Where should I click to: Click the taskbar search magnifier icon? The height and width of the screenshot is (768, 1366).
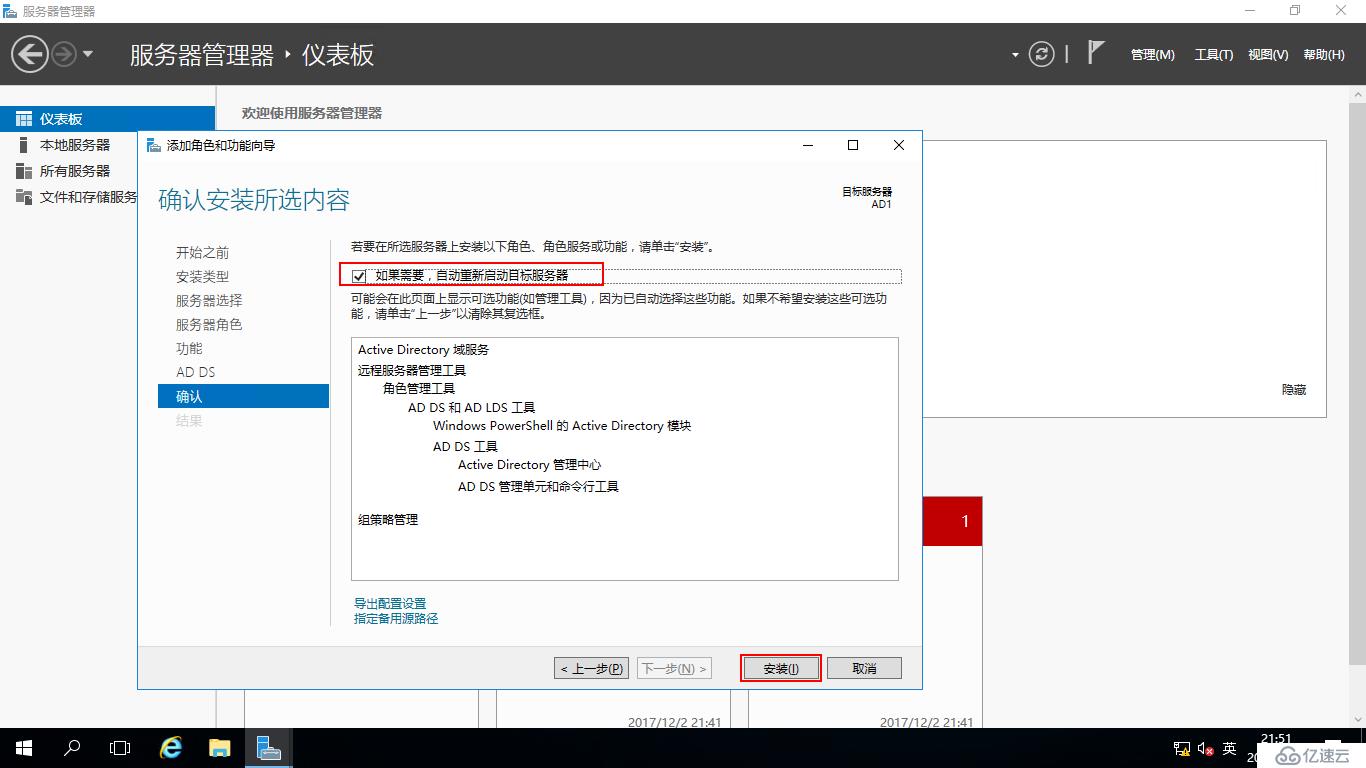click(x=72, y=748)
